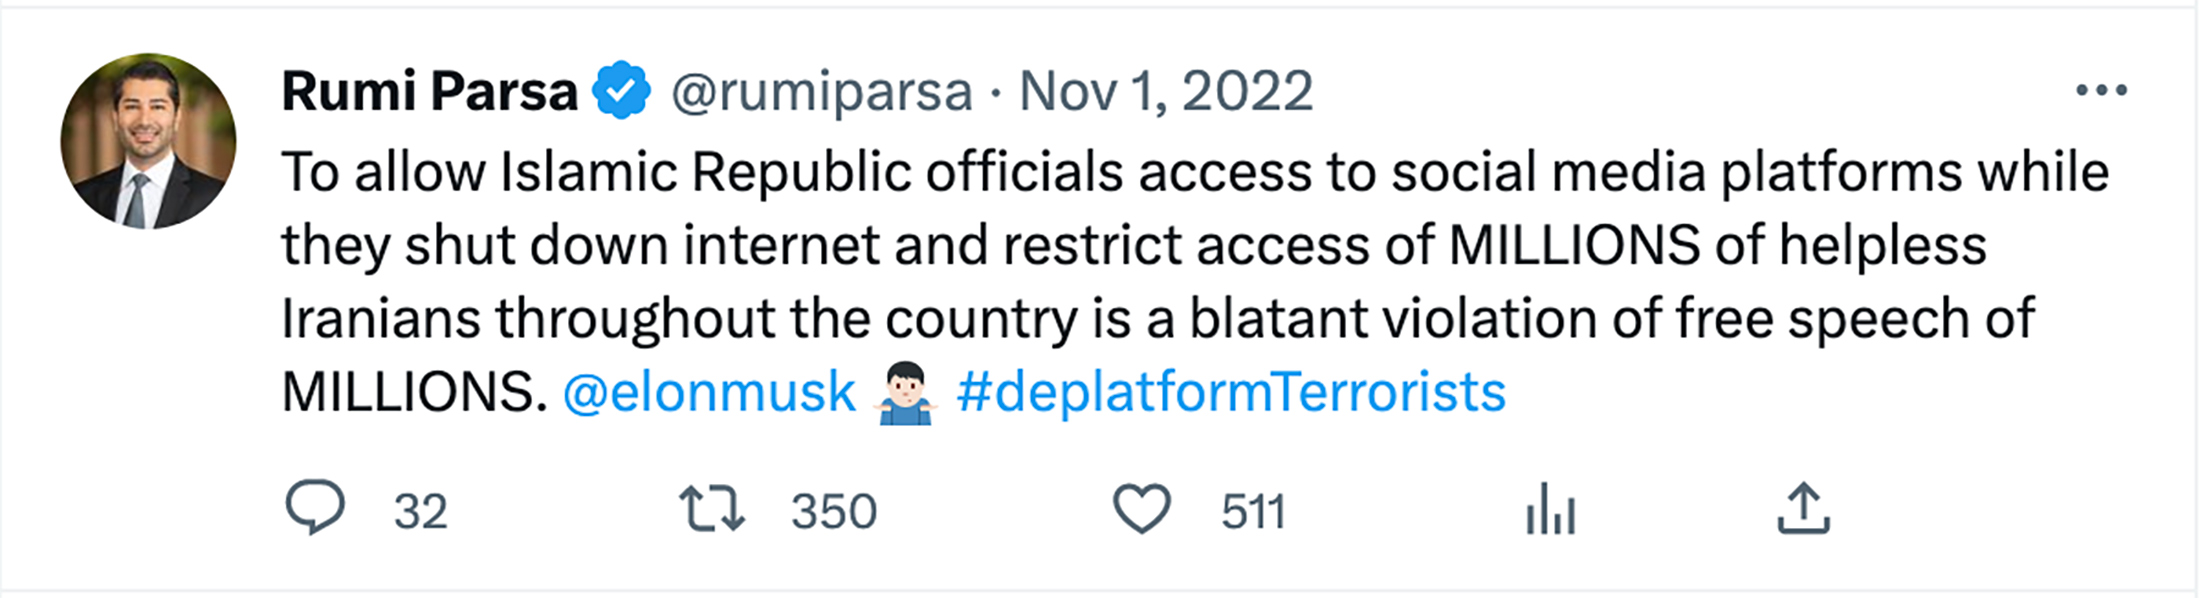Open Rumi Parsa's profile picture
2200x598 pixels.
coord(149,141)
